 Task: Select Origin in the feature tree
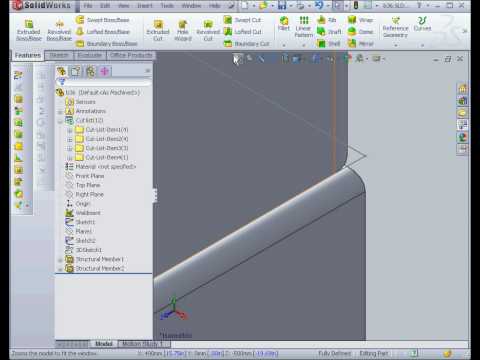pos(78,204)
